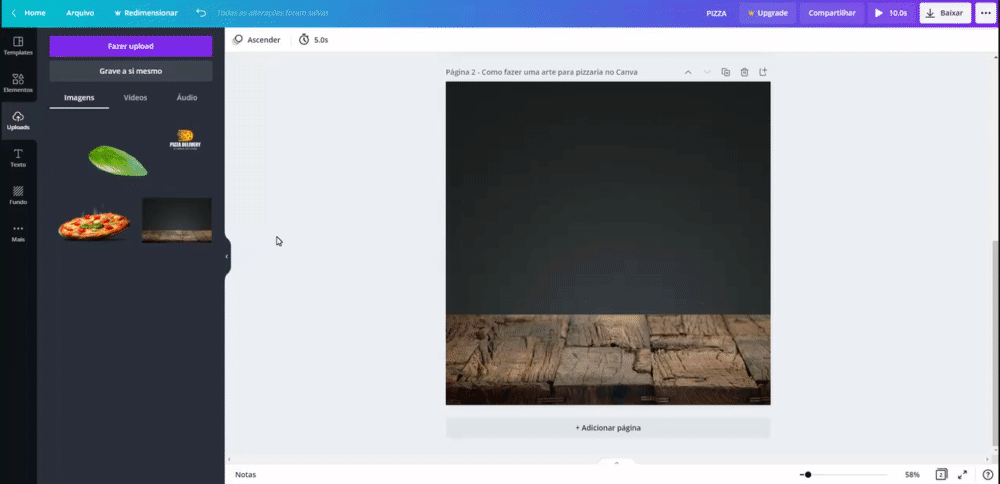
Task: Toggle grid view pages icon
Action: point(941,474)
